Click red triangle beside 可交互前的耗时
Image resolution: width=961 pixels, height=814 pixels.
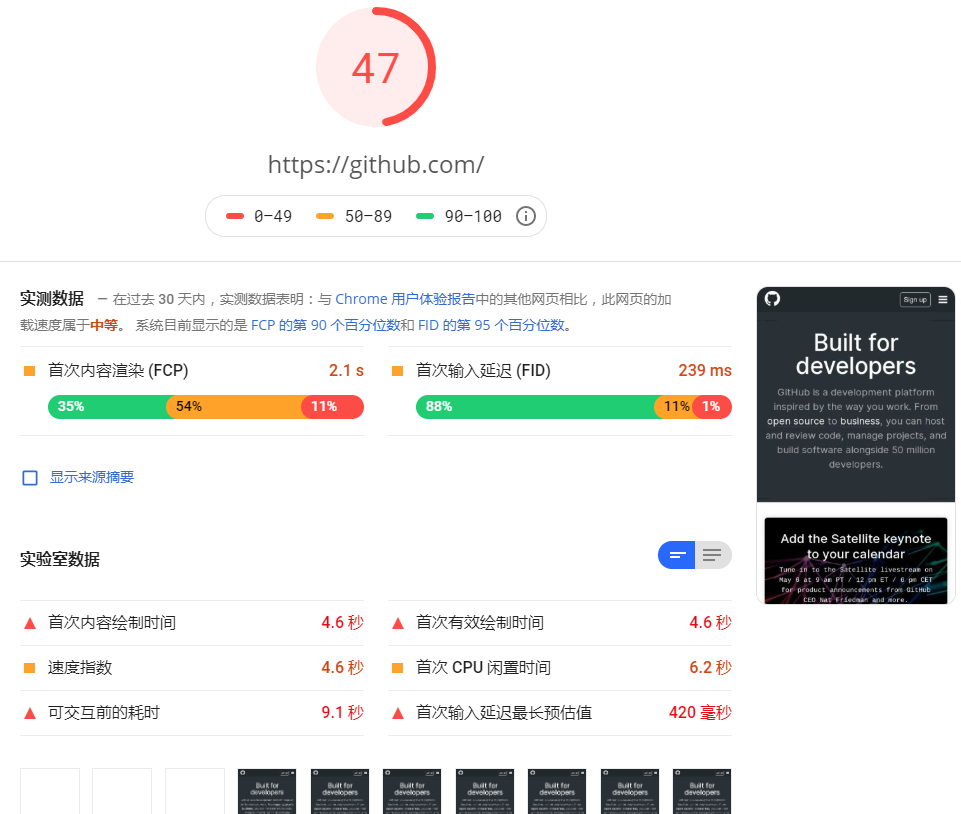coord(29,713)
